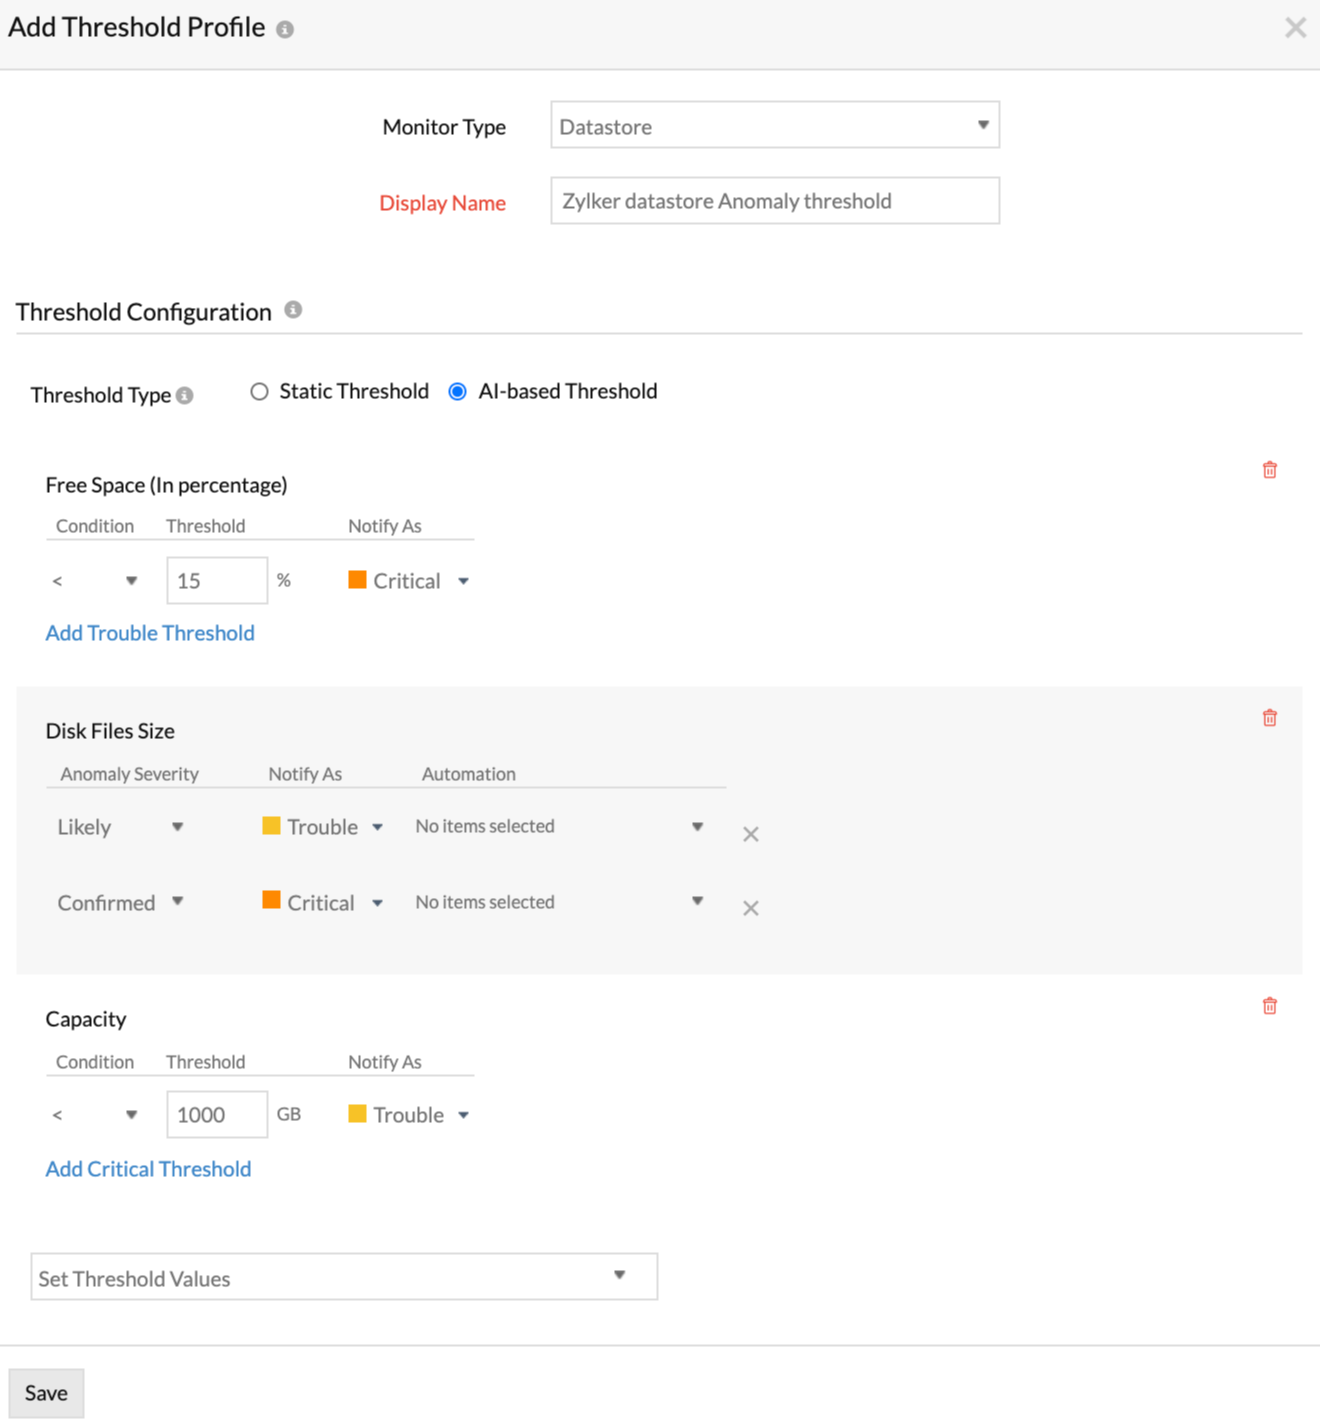This screenshot has height=1428, width=1320.
Task: Delete the Disk Files Size section
Action: tap(1269, 717)
